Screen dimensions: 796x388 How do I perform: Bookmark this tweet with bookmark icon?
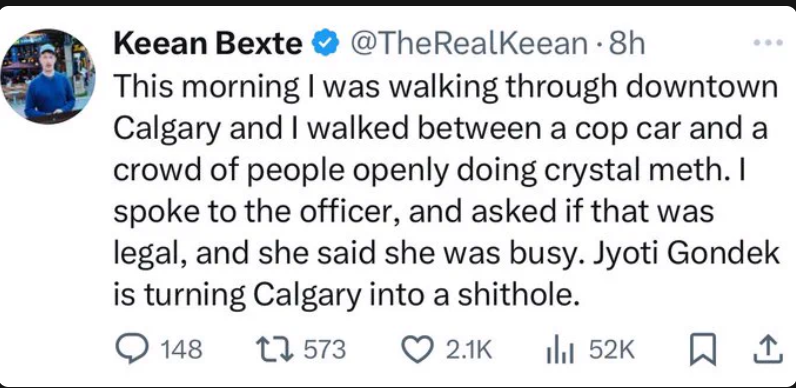703,351
